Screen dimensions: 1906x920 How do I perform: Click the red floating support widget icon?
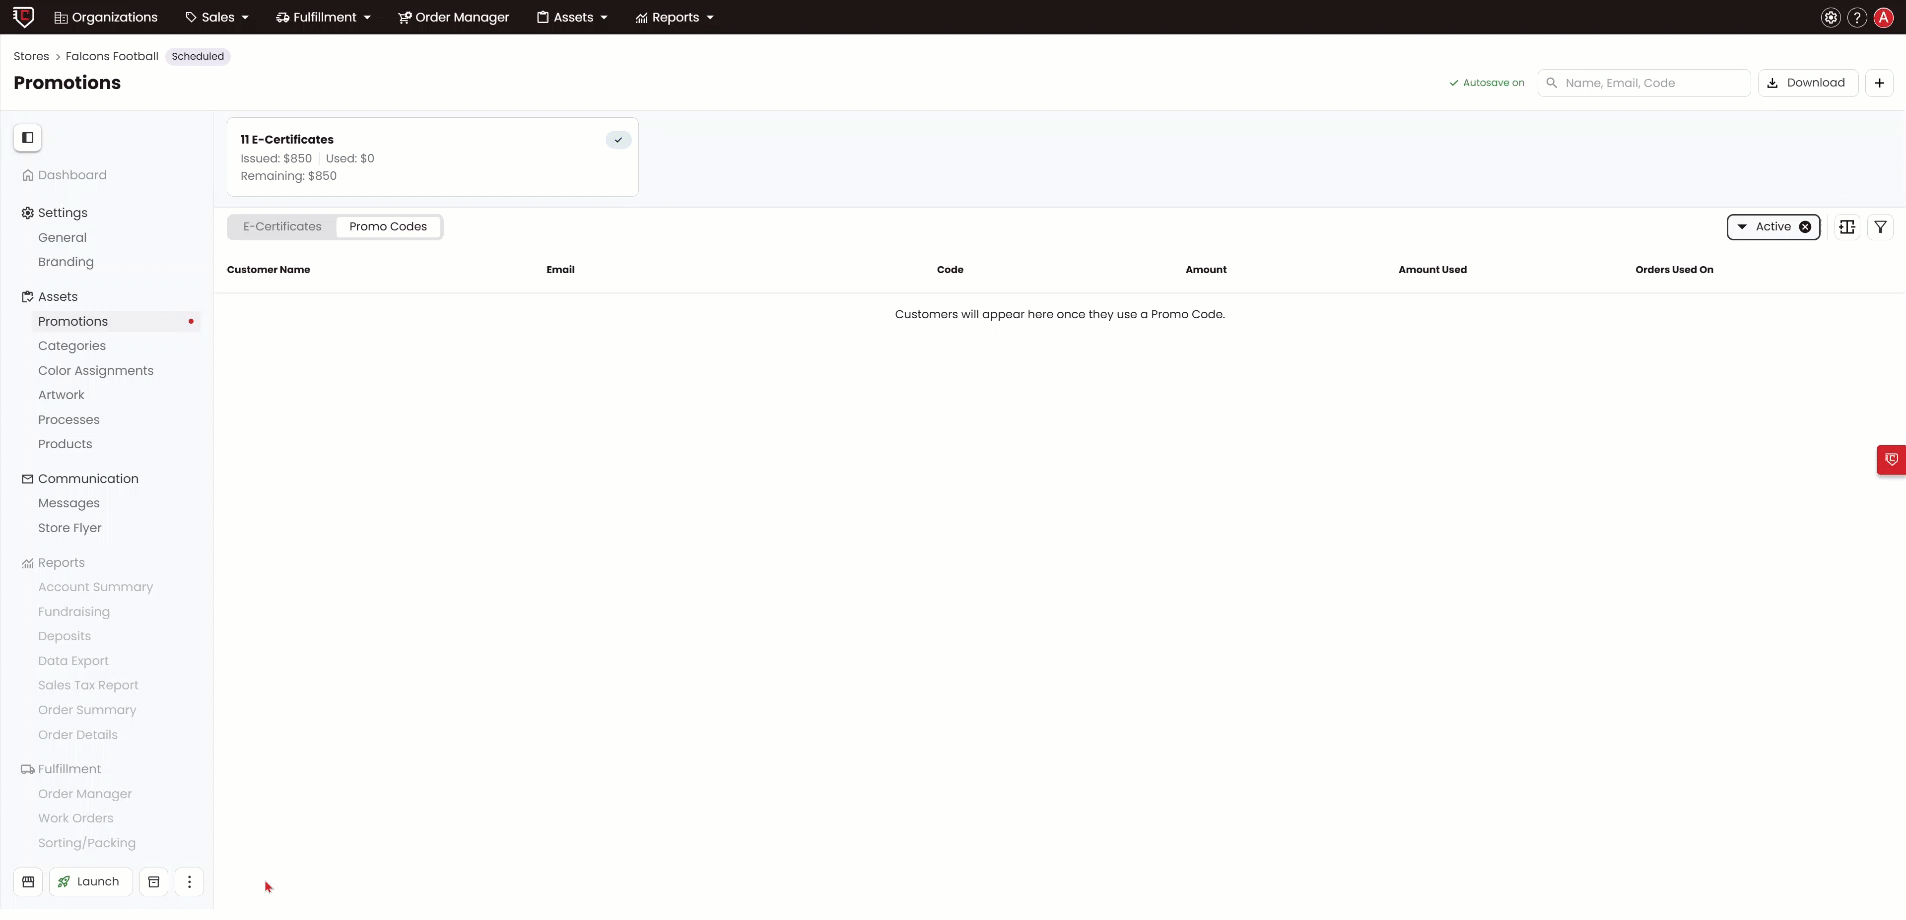[1891, 460]
